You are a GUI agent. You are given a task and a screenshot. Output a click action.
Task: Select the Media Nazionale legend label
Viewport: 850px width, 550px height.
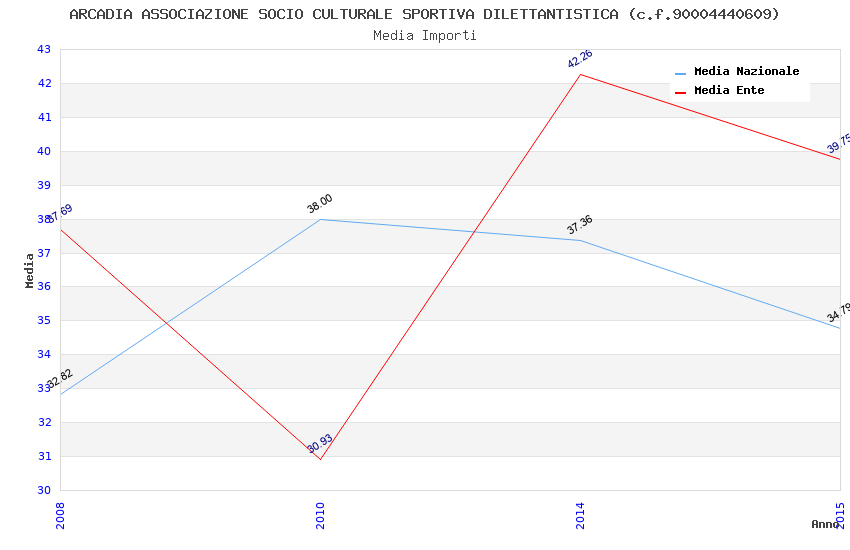point(746,72)
